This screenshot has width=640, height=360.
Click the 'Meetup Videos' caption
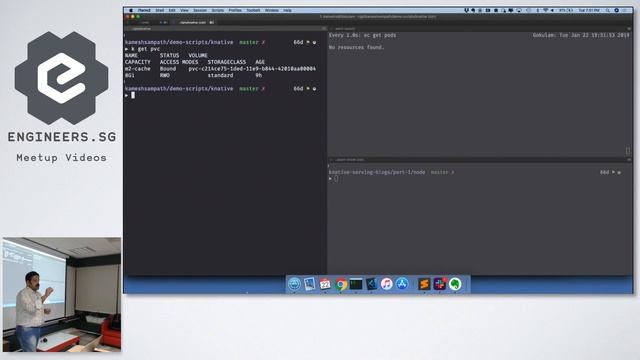62,158
